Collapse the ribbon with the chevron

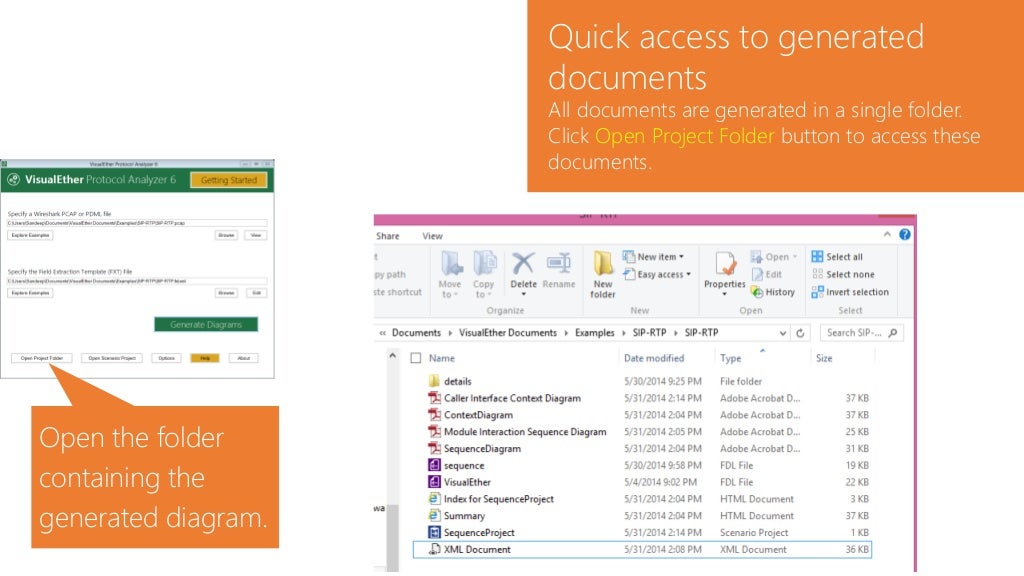pos(887,234)
